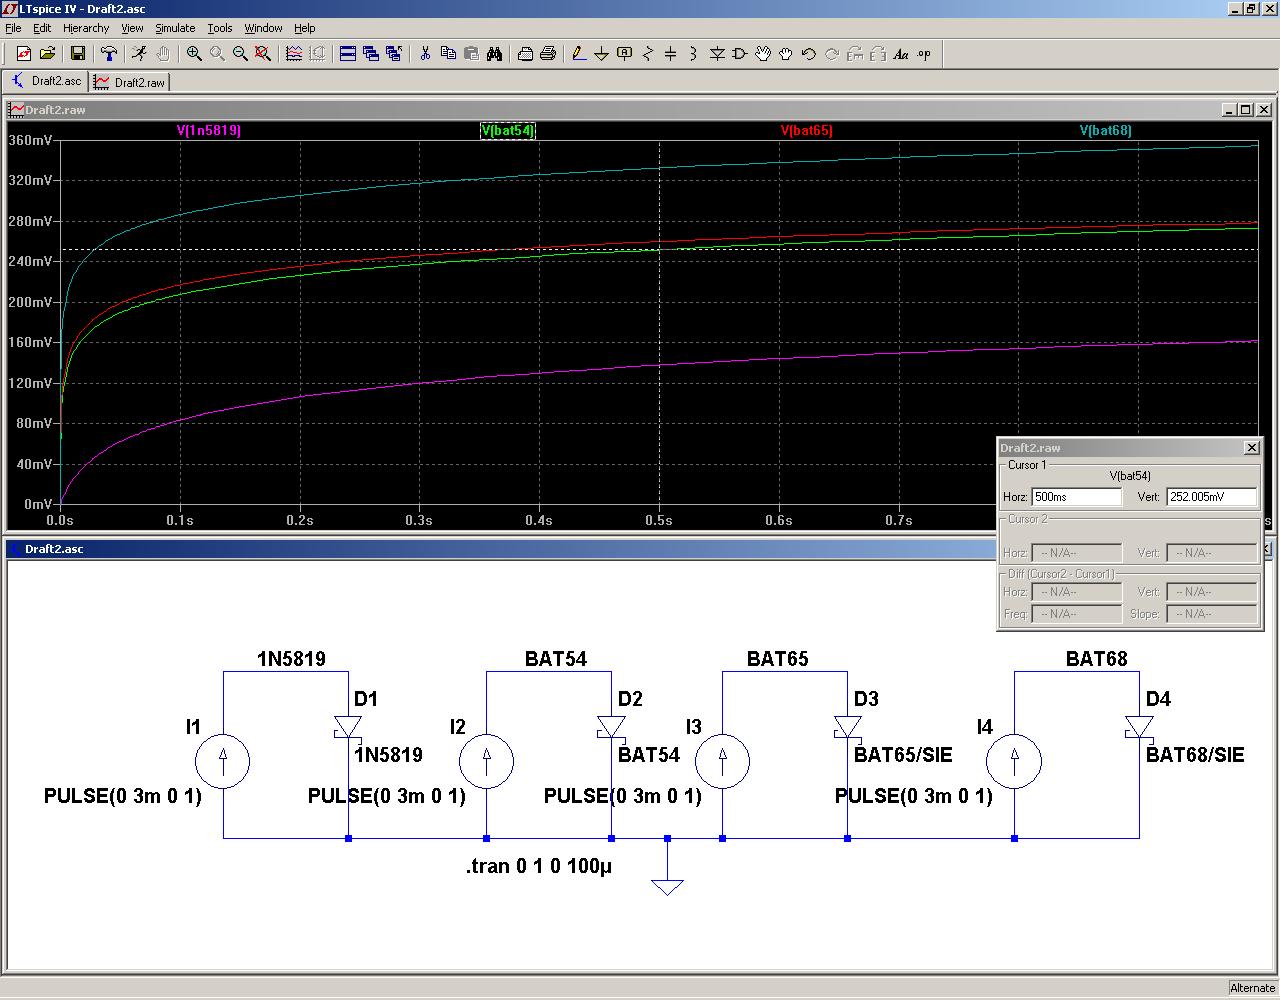
Task: Click the BAT54 net label text
Action: click(x=555, y=659)
